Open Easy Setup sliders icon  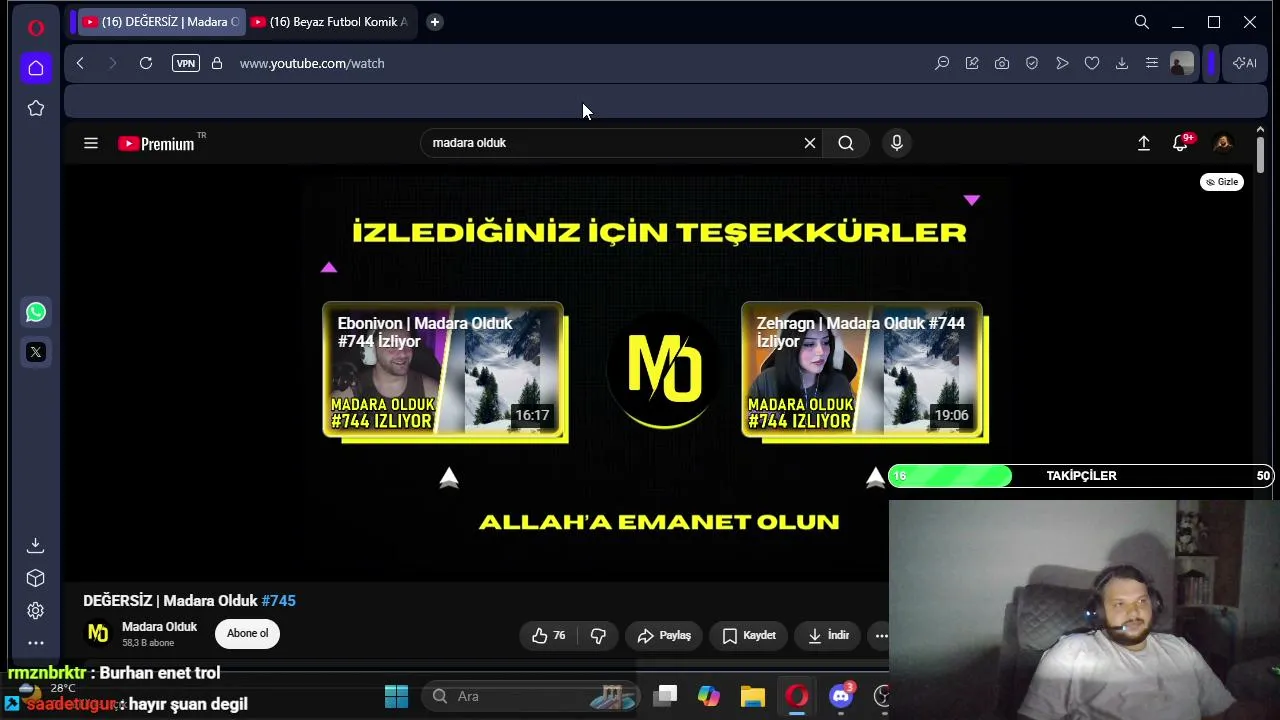[x=1152, y=63]
